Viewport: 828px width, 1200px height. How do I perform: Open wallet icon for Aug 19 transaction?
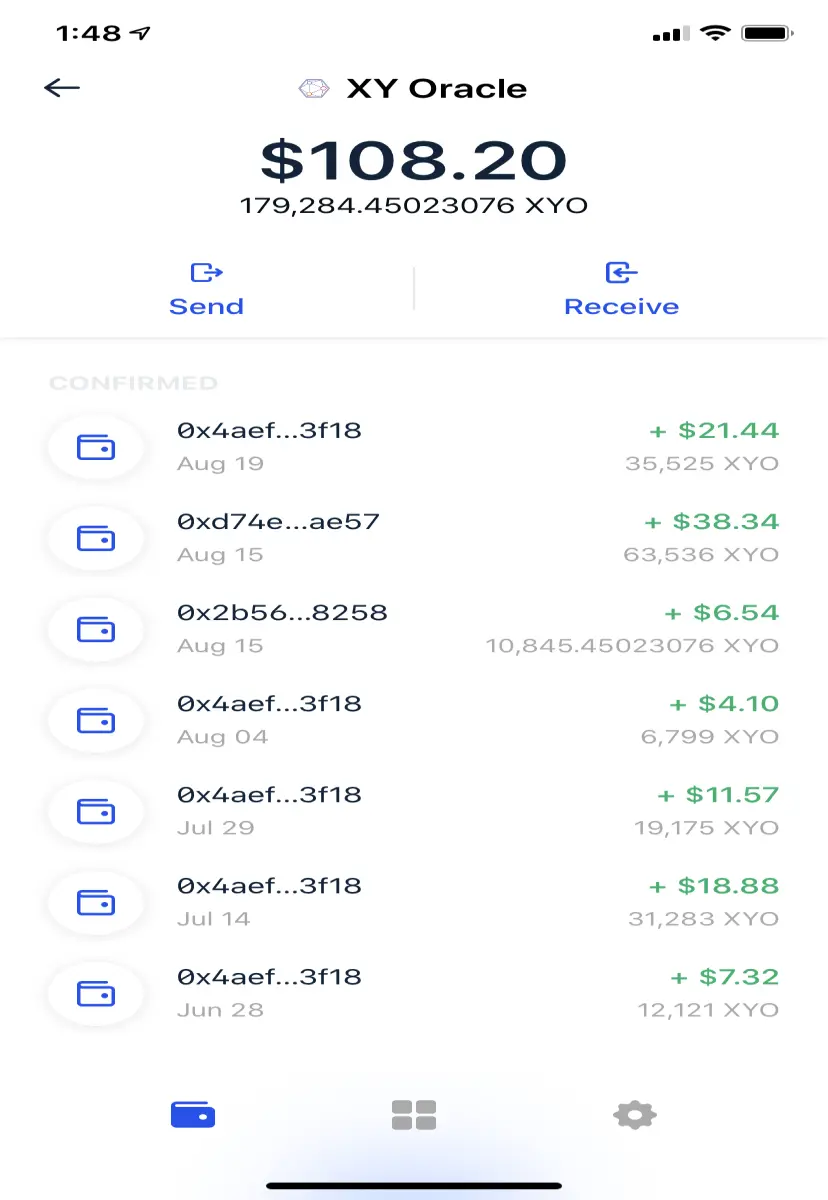96,448
